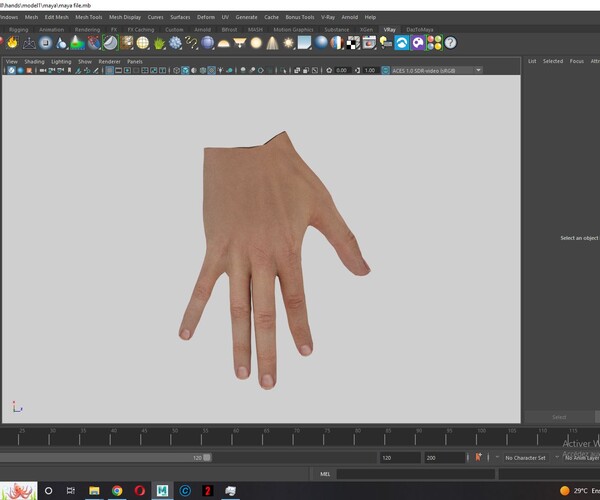This screenshot has height=500, width=600.
Task: Open Opera browser from the taskbar
Action: (140, 490)
